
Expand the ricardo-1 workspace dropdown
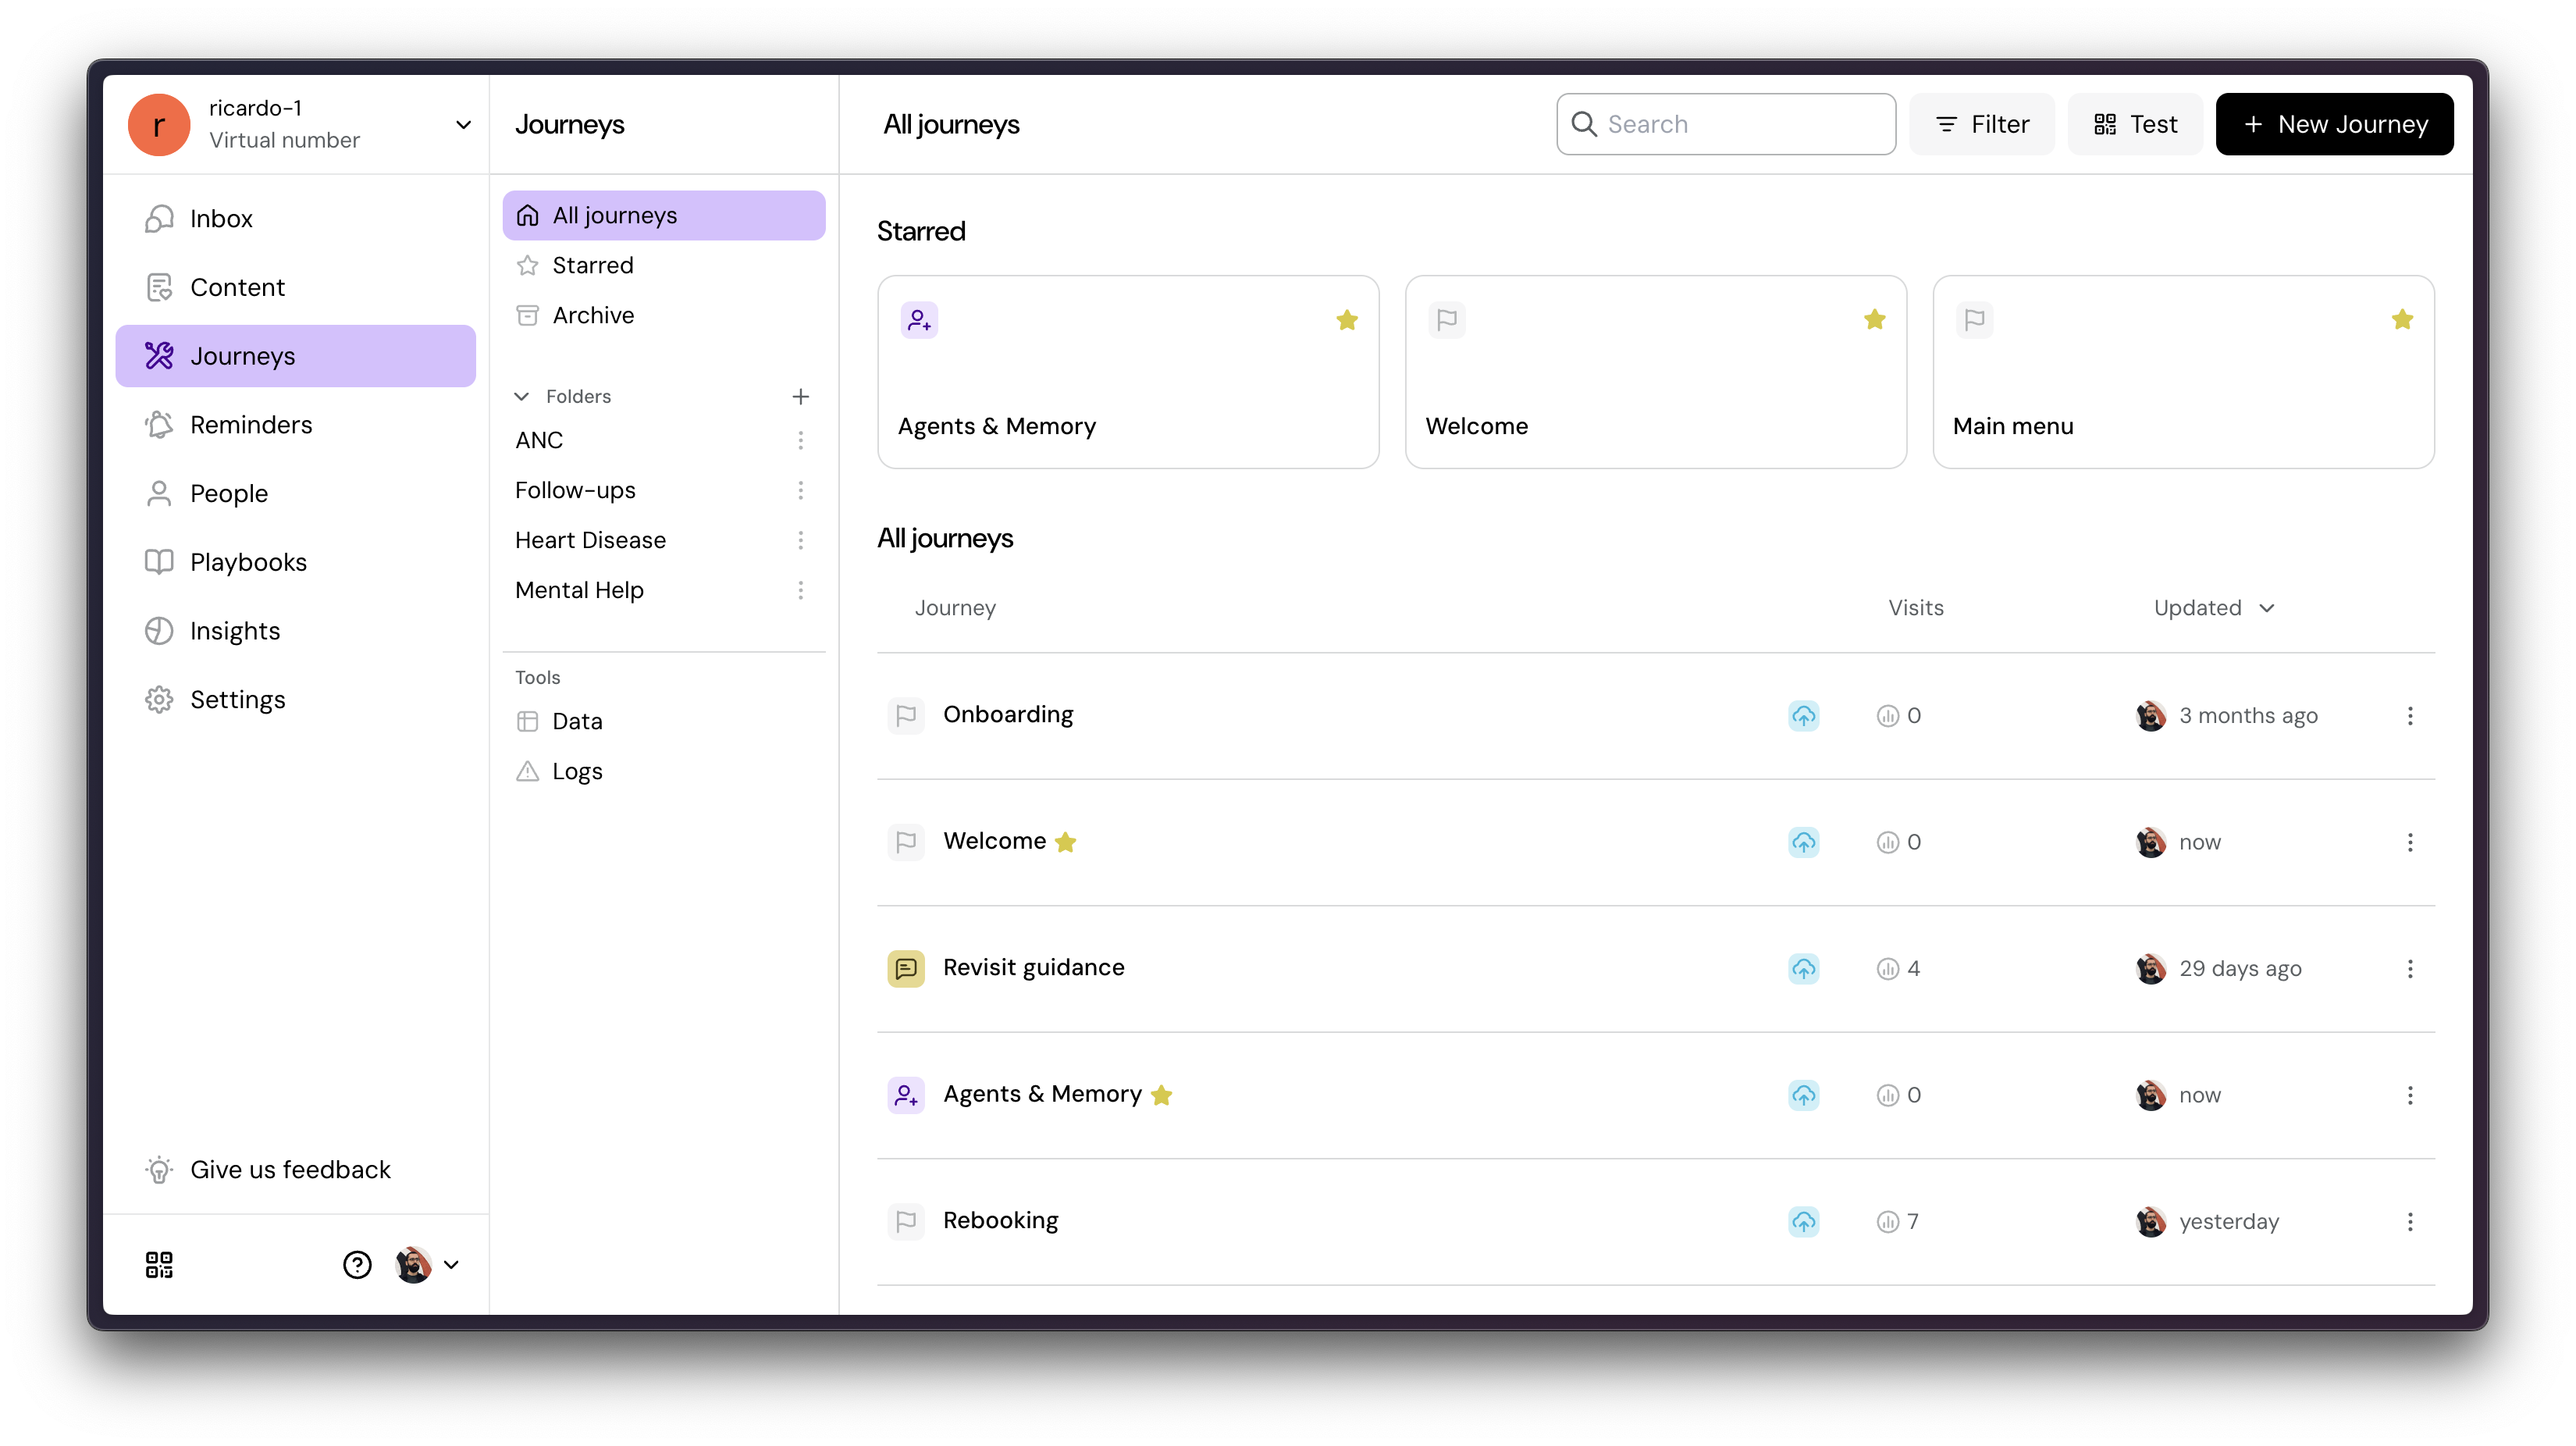pyautogui.click(x=463, y=125)
